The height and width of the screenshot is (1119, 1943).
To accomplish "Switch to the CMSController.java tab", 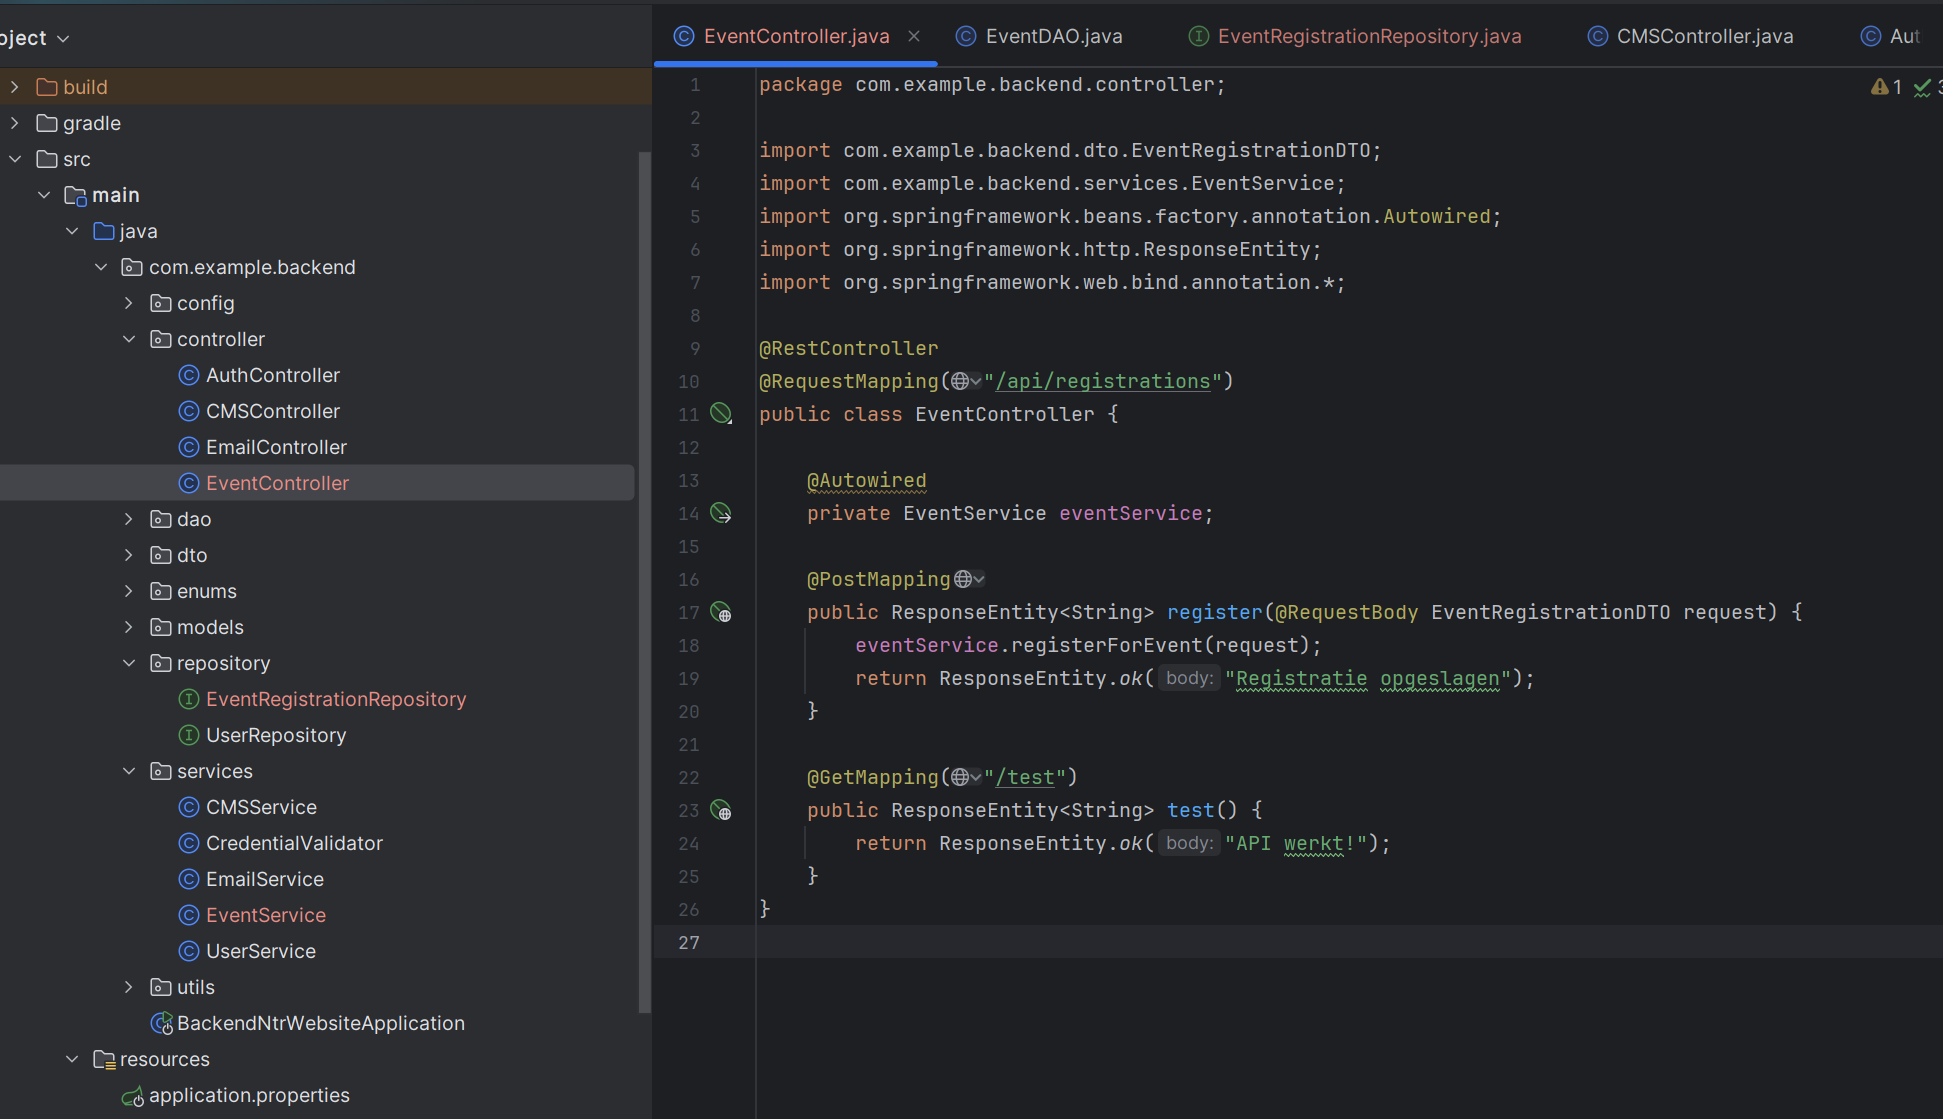I will coord(1704,36).
